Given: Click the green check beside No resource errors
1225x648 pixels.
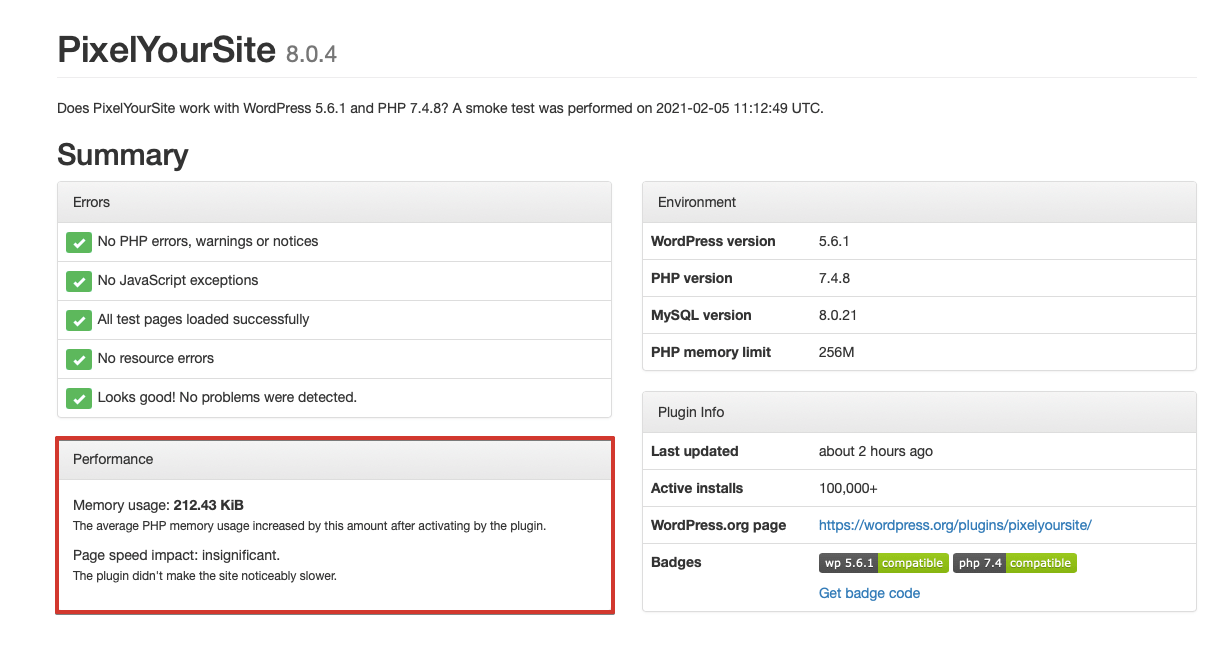Looking at the screenshot, I should coord(79,359).
